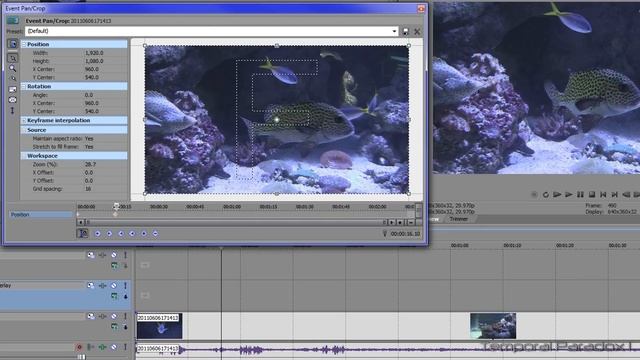Click Stop in preview transport

(591, 195)
